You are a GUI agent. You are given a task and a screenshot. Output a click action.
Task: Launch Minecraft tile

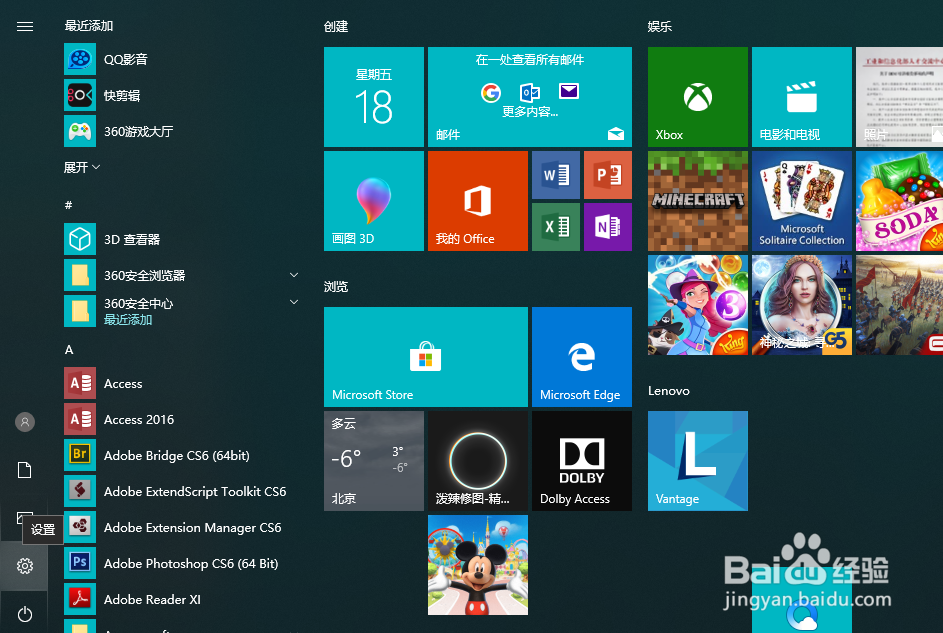[698, 201]
